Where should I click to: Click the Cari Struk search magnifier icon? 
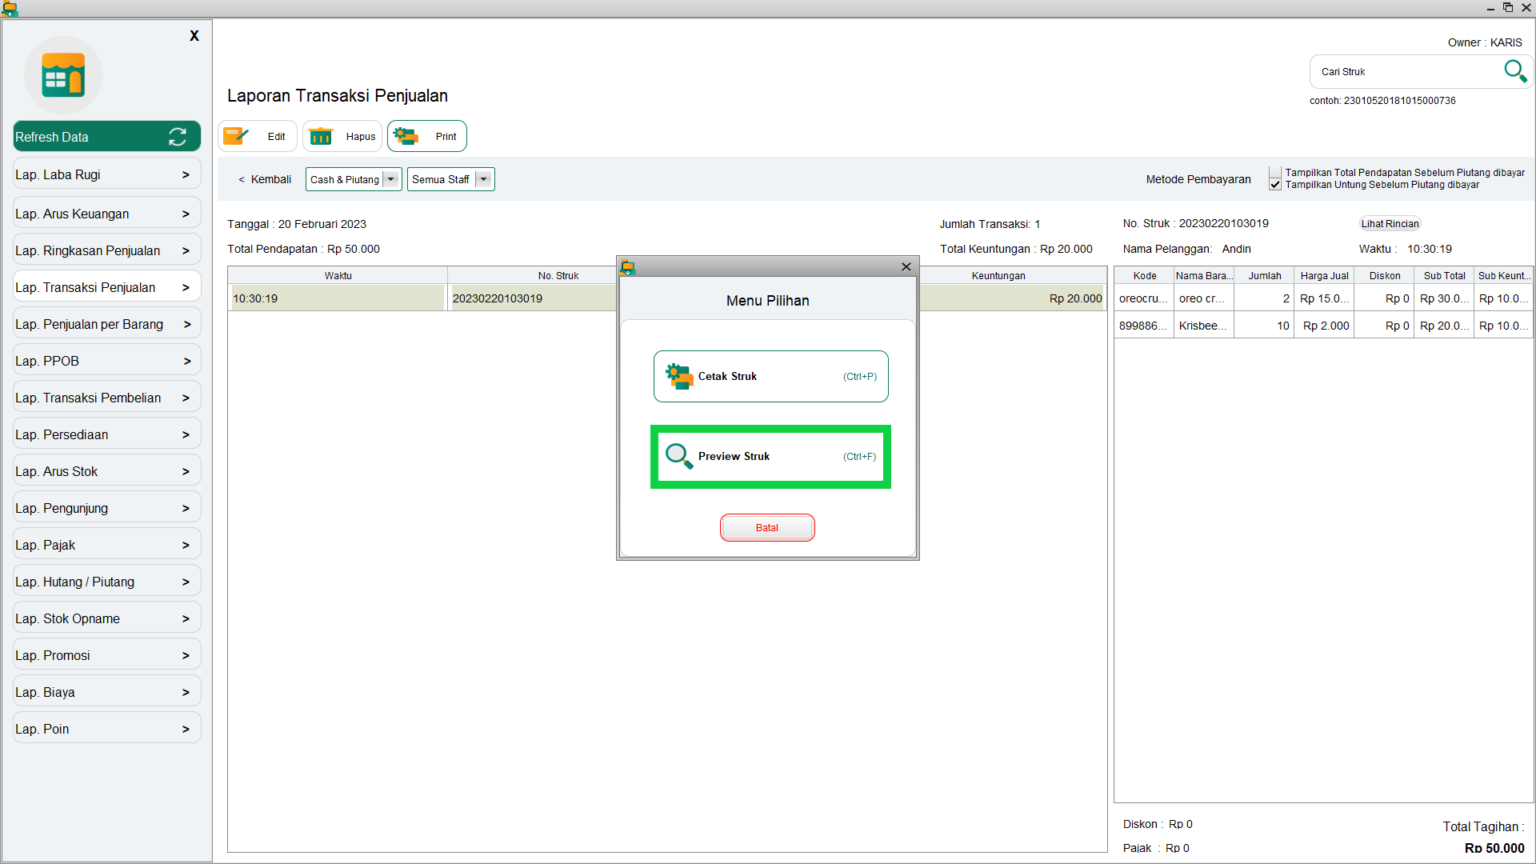1514,71
